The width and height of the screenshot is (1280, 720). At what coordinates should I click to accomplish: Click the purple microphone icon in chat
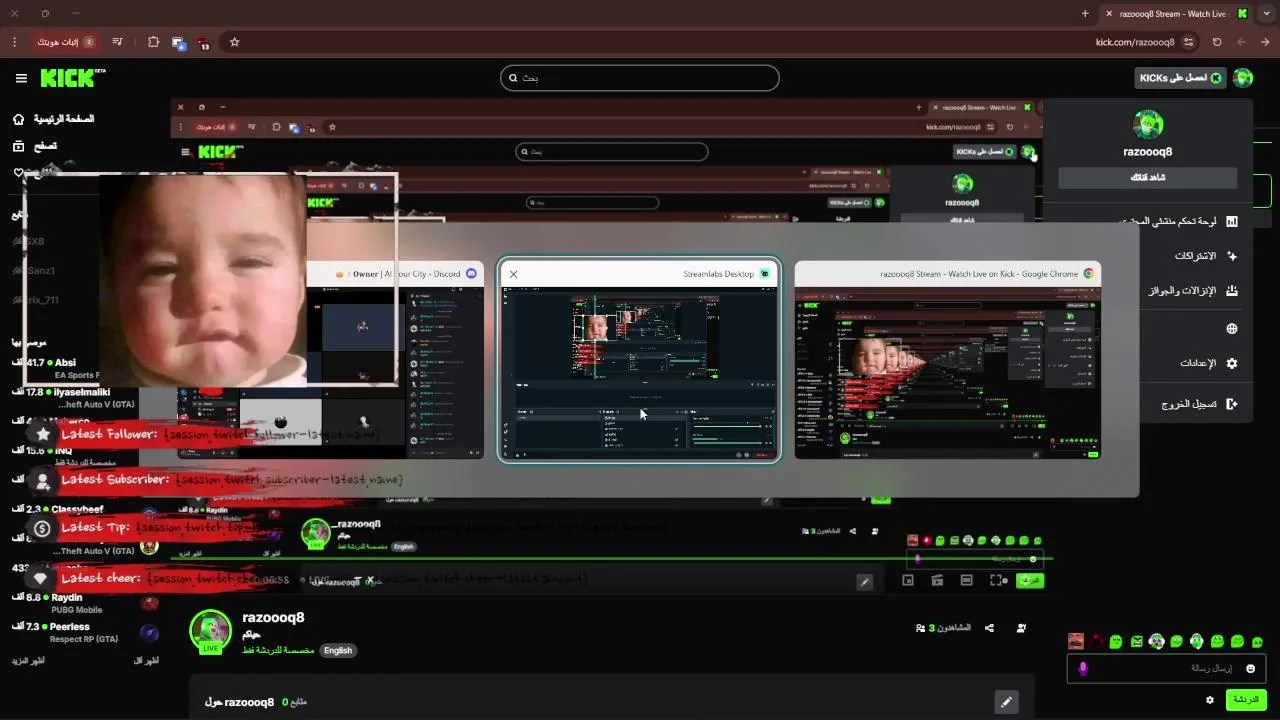pos(1083,668)
